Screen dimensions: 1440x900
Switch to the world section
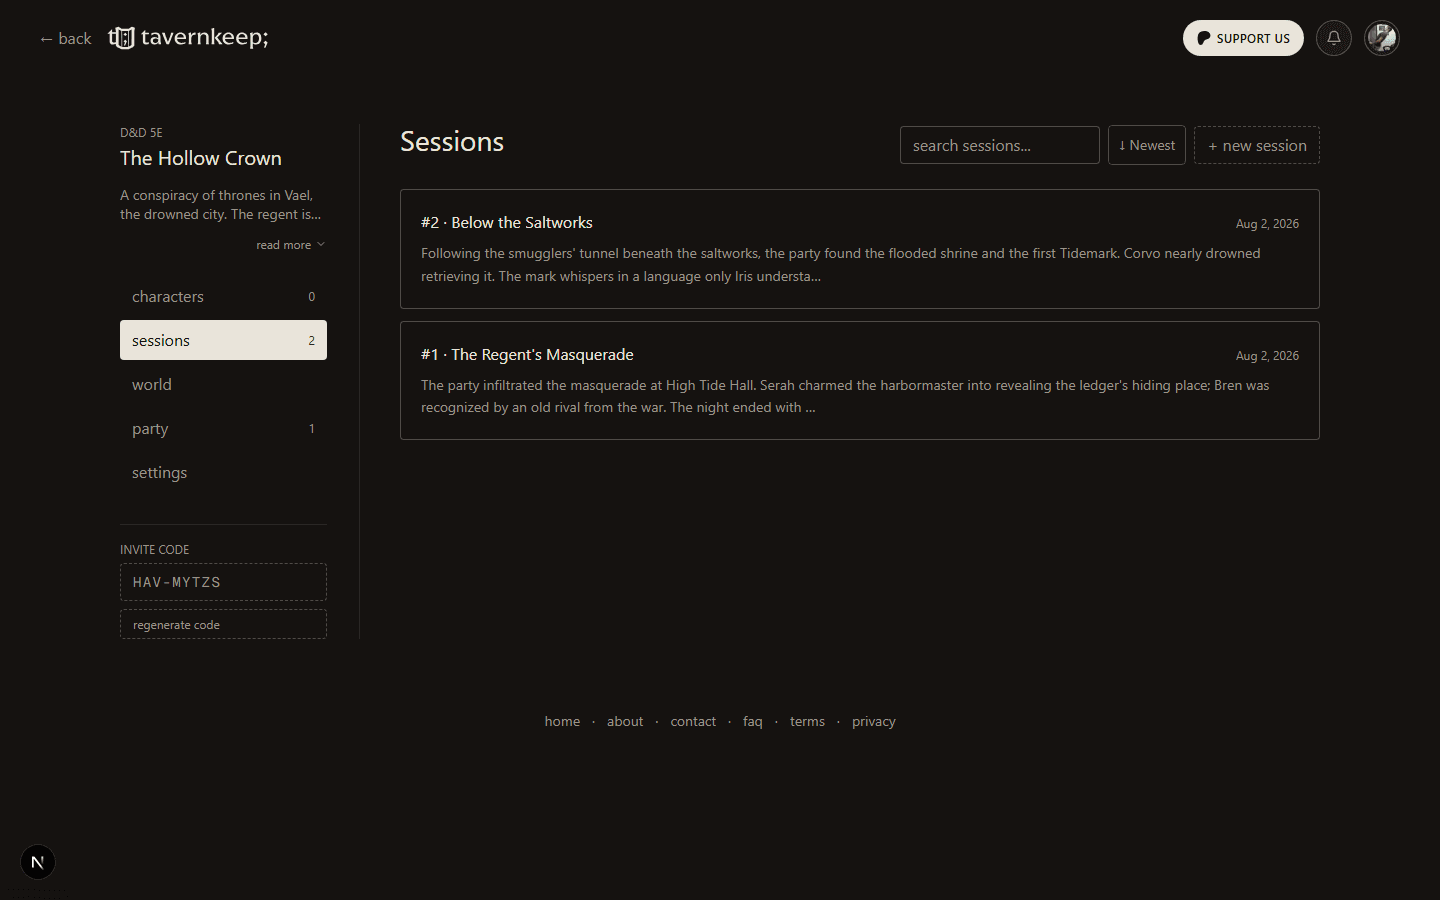click(x=223, y=384)
